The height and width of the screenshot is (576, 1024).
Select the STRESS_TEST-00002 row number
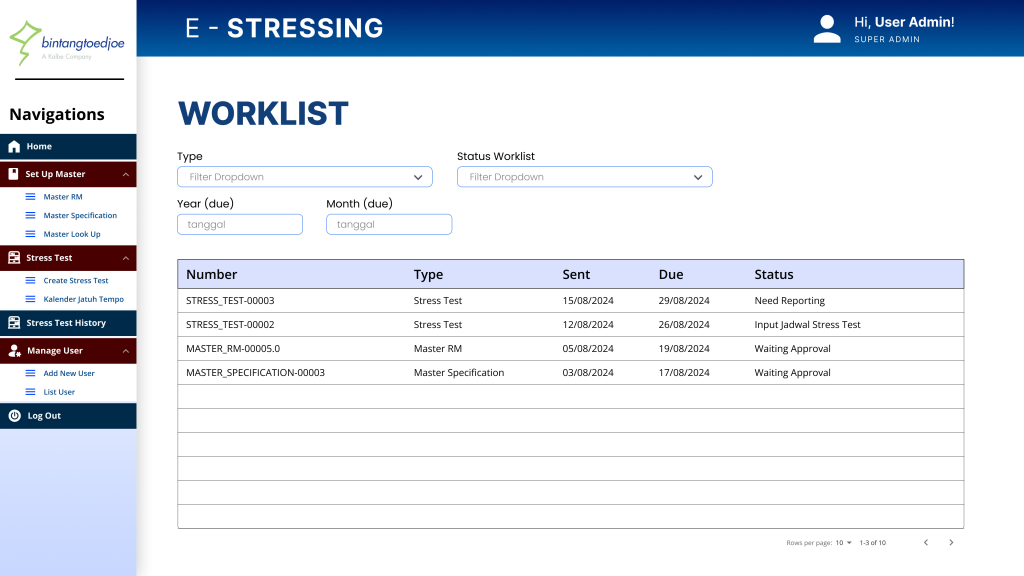point(230,325)
